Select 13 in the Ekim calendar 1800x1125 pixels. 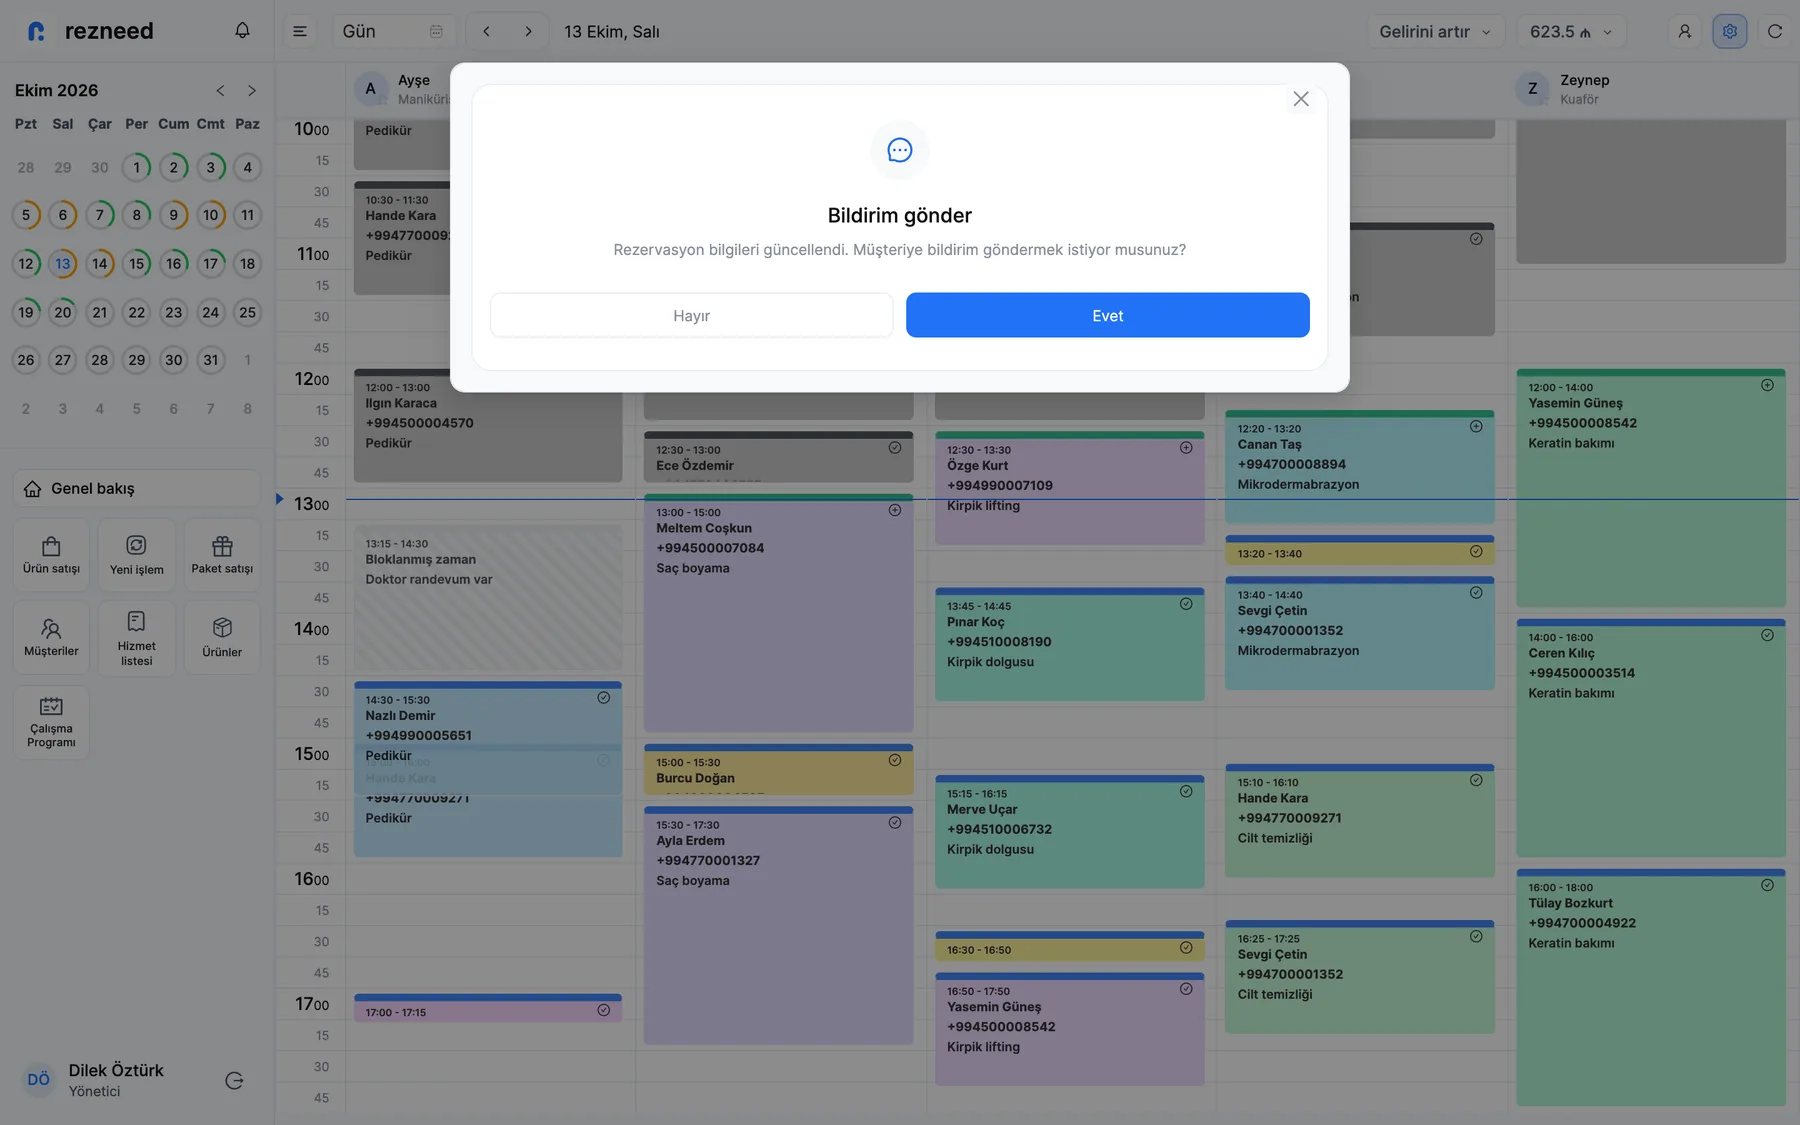click(x=63, y=264)
